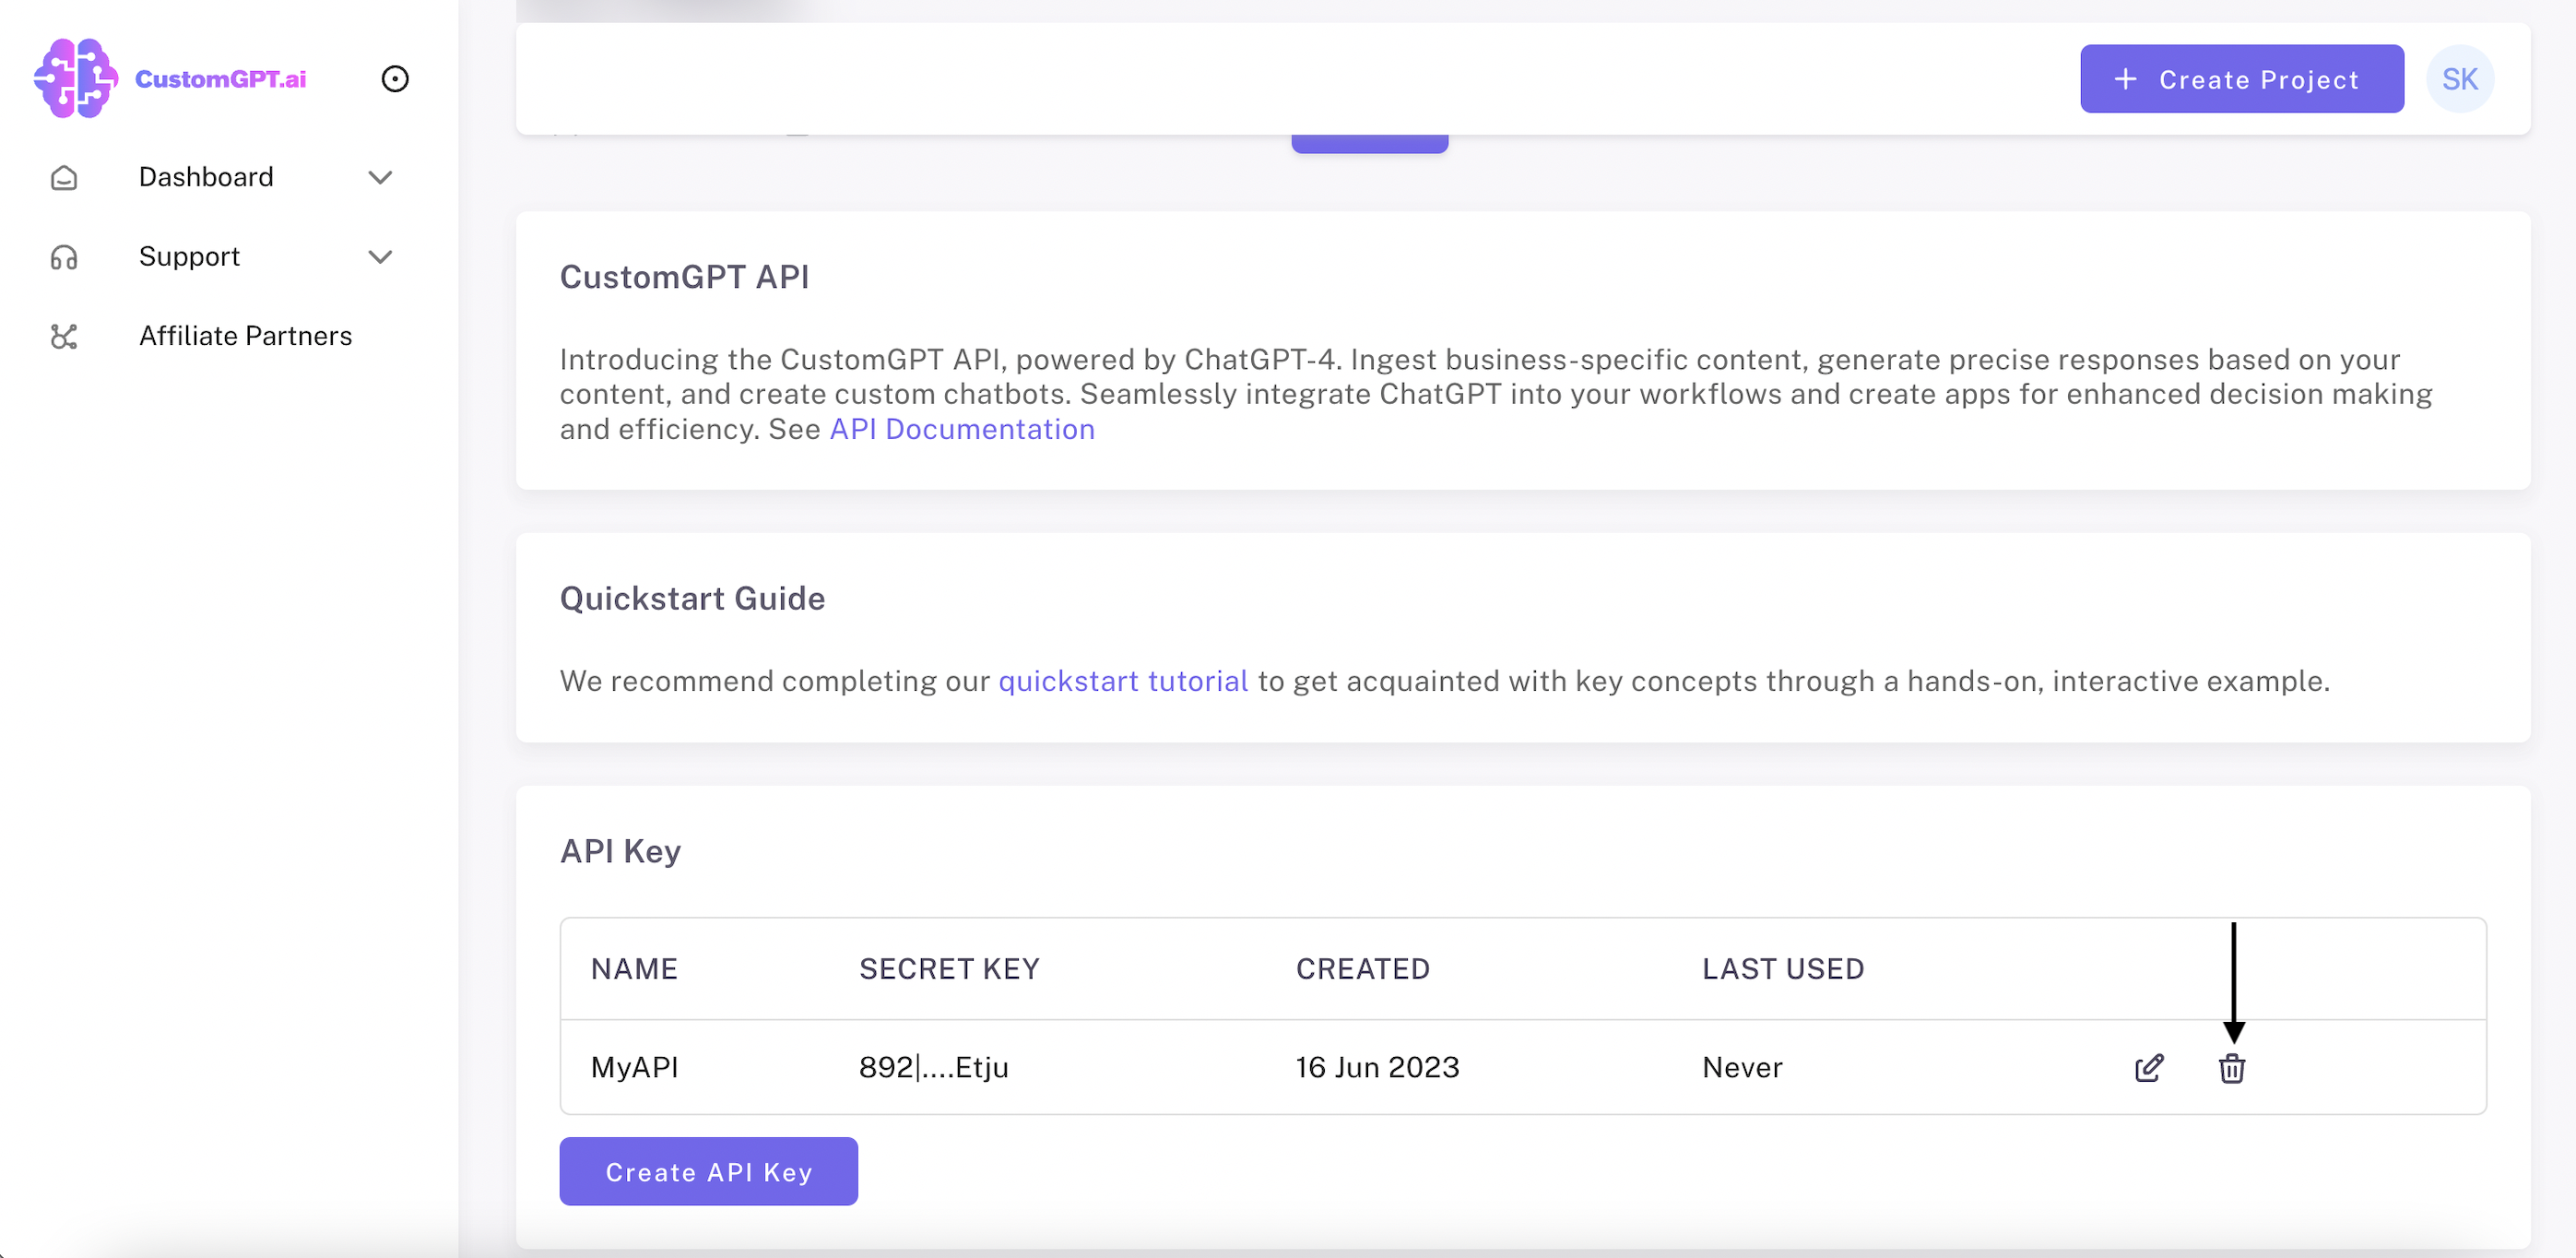Click the Dashboard home icon

(x=64, y=178)
